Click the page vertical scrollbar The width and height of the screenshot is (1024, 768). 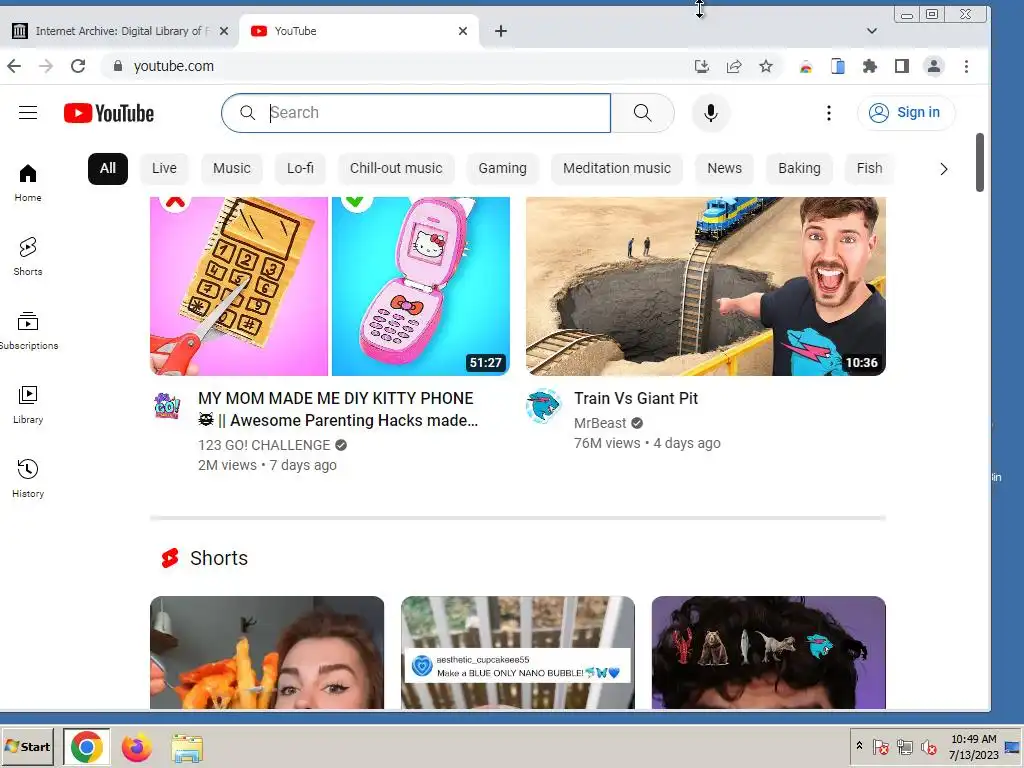(x=980, y=163)
